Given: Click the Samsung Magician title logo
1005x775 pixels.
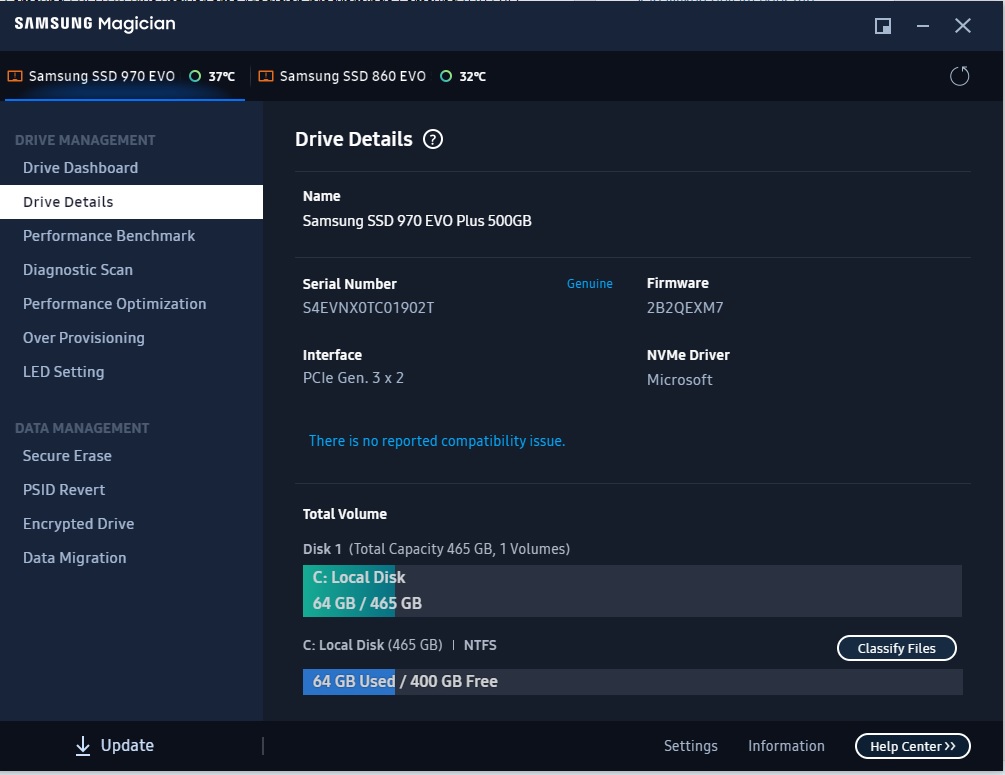Looking at the screenshot, I should coord(95,24).
